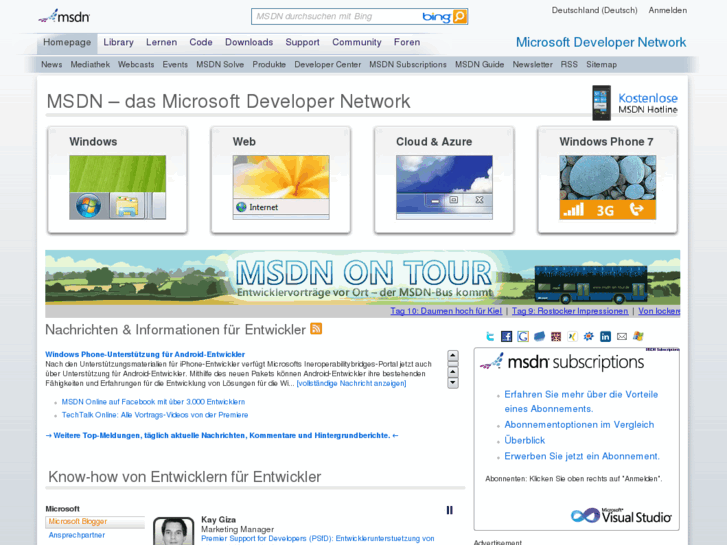Open TechTalk Online Vortrags-Videos link
Viewport: 727px width, 545px height.
point(155,415)
